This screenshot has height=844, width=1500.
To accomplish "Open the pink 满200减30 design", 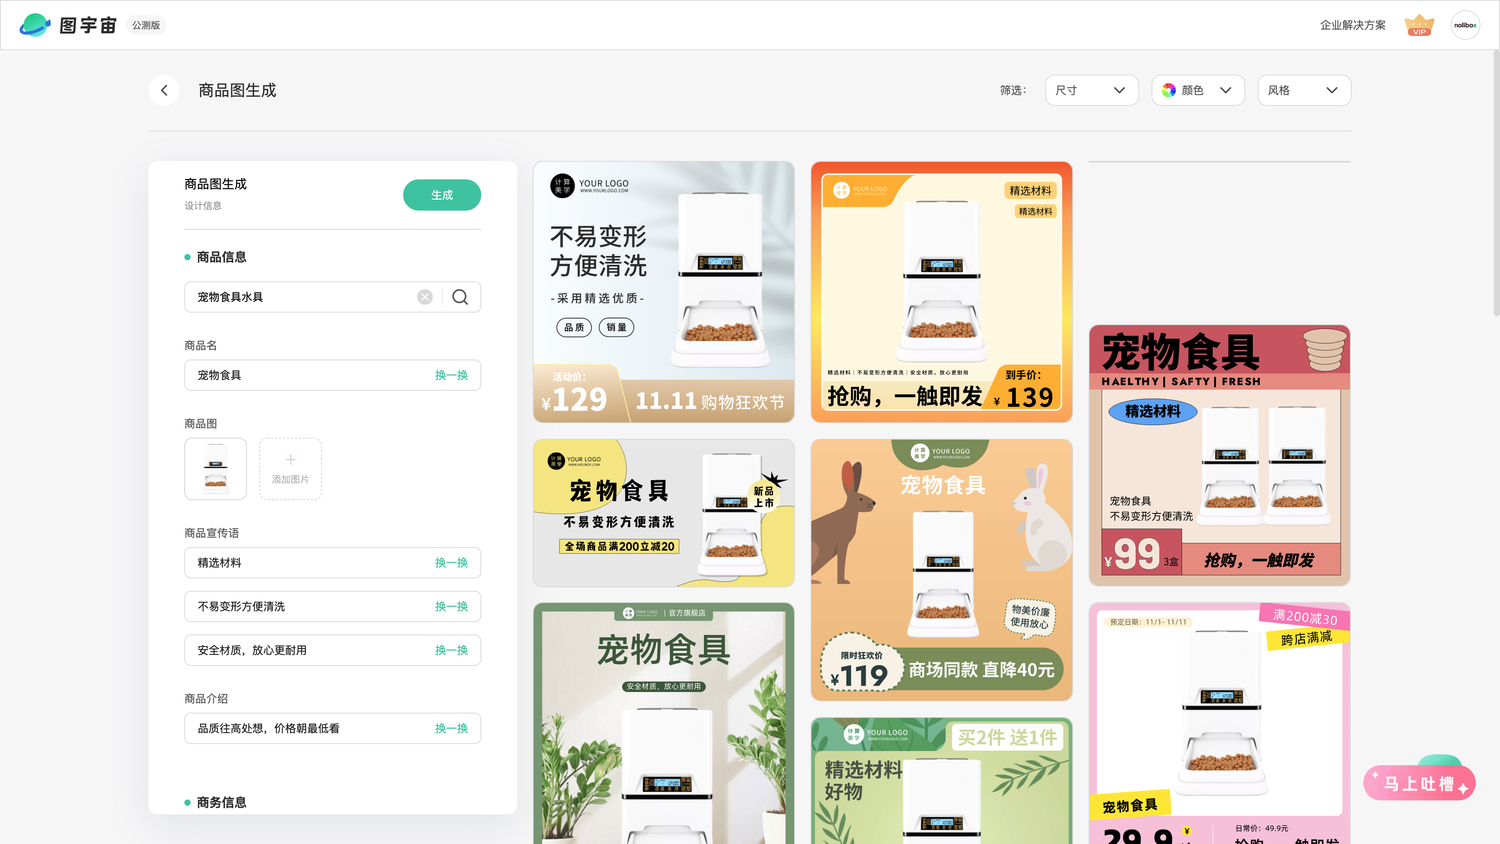I will (1219, 723).
